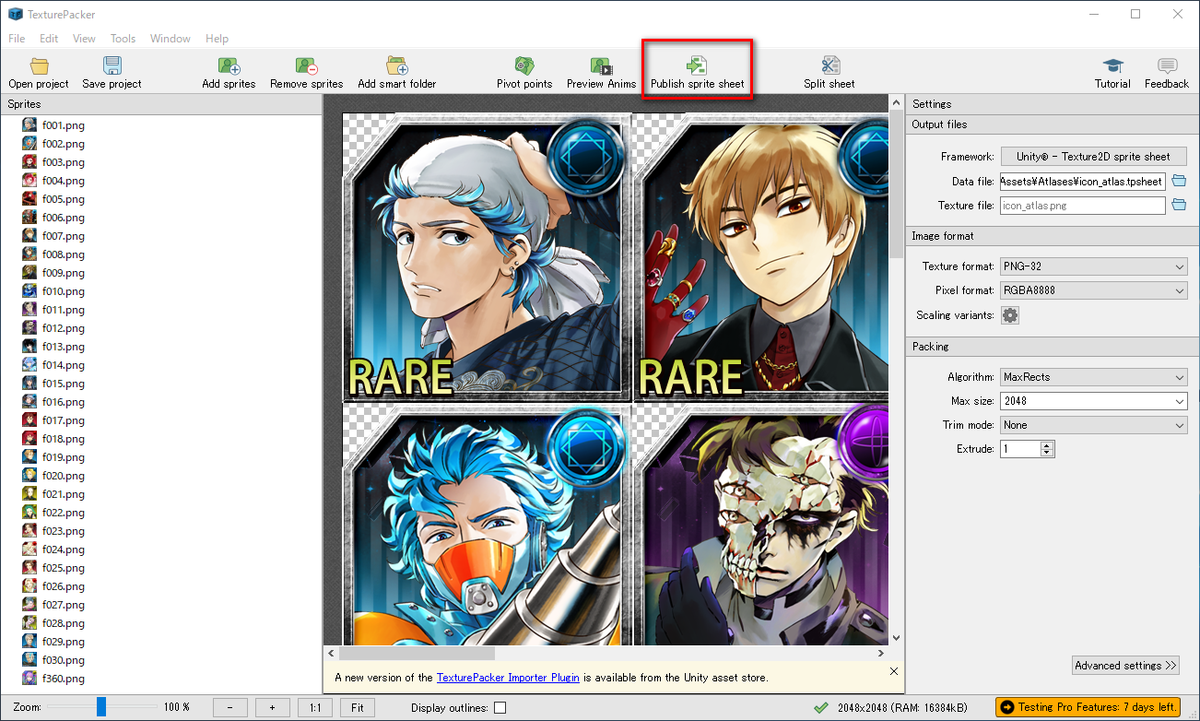Open Trim mode dropdown
This screenshot has height=721, width=1200.
(1093, 425)
